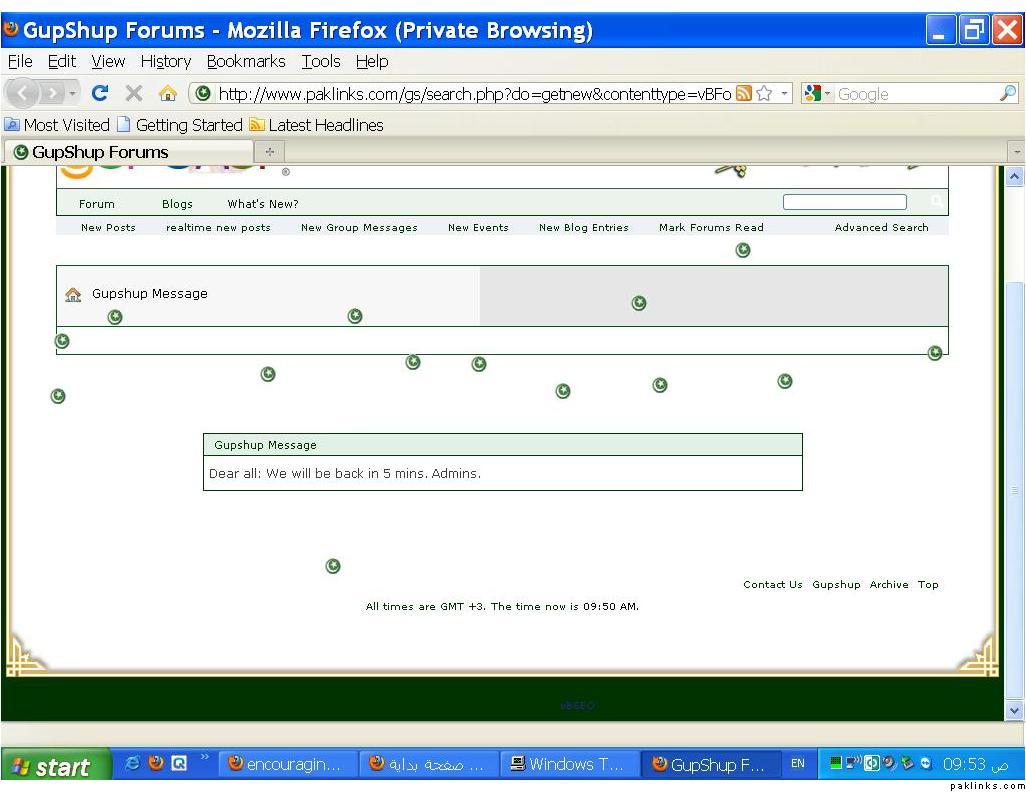Click the page scrollbar down arrow
This screenshot has height=792, width=1026.
click(x=1014, y=710)
